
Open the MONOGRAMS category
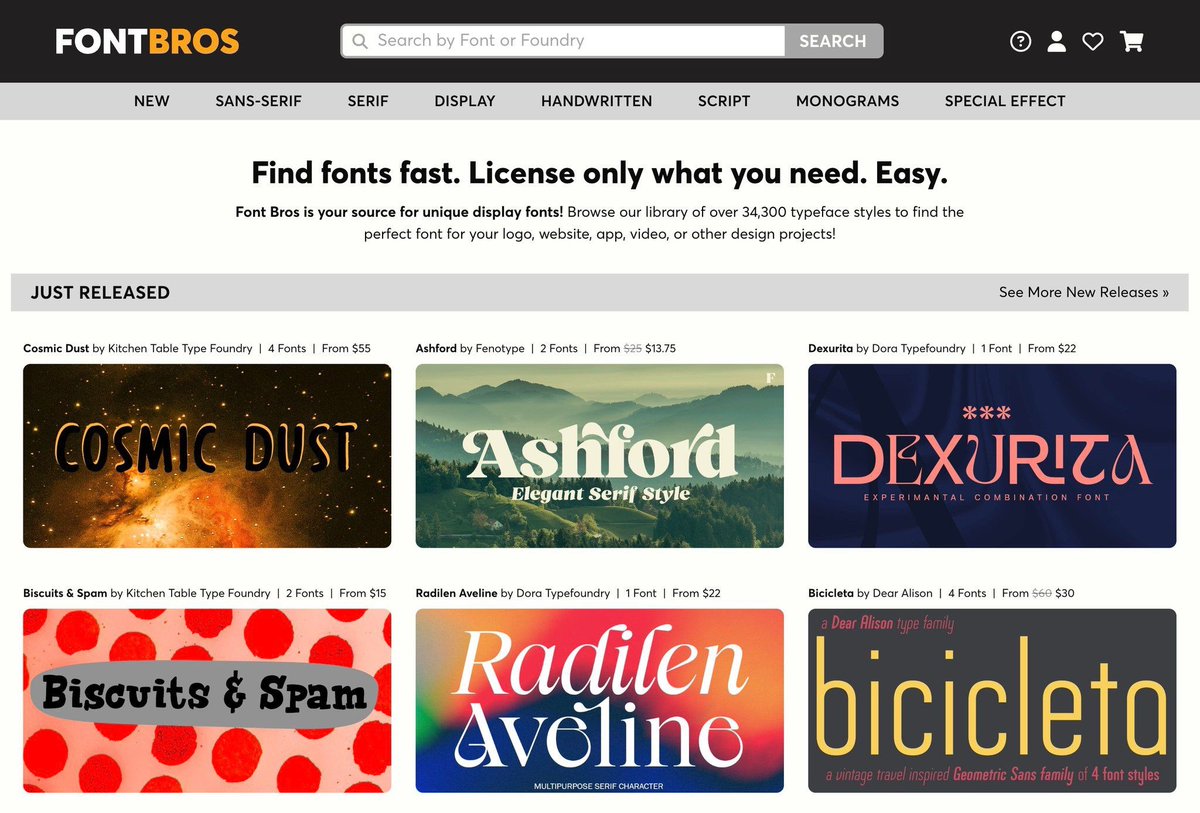coord(847,101)
